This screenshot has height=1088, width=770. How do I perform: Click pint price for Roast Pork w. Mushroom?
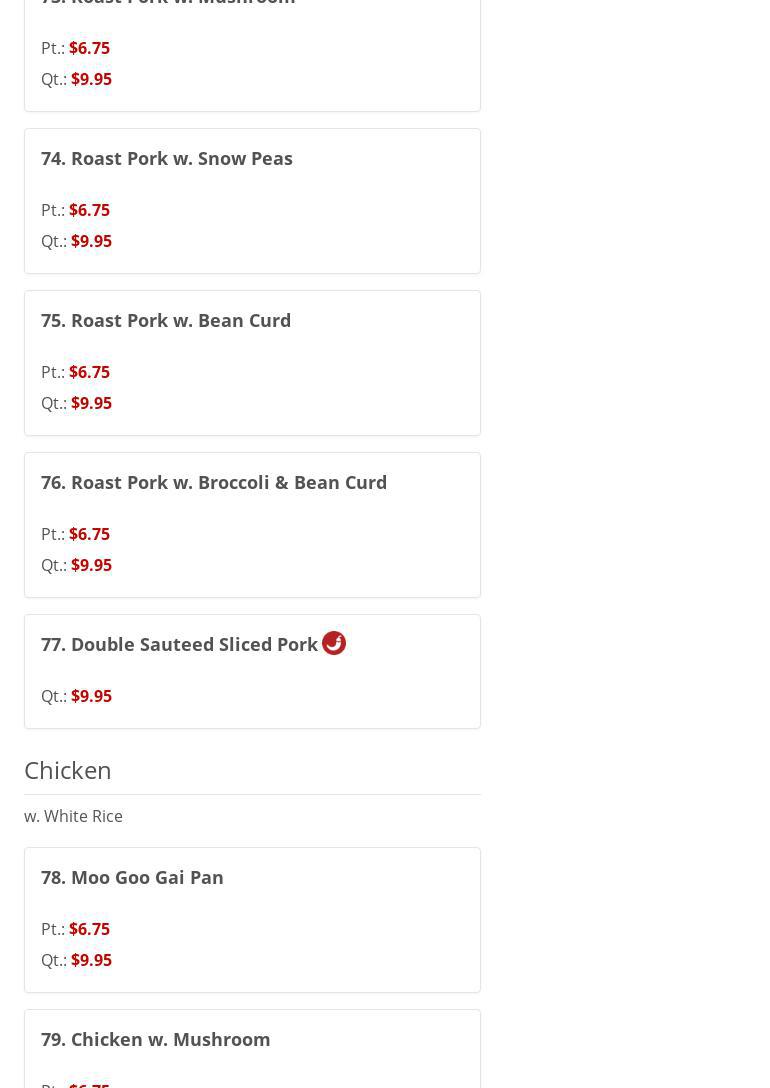(89, 48)
